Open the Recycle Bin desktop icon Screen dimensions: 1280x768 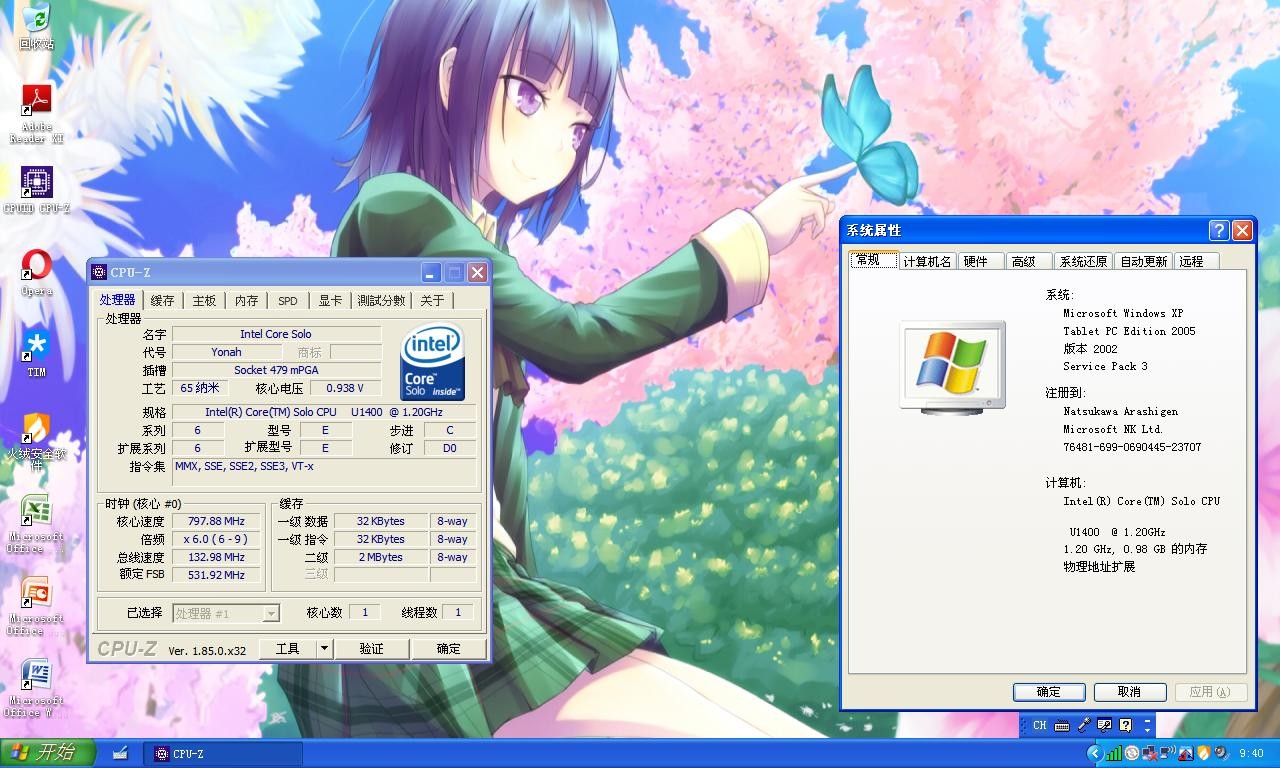click(x=36, y=26)
